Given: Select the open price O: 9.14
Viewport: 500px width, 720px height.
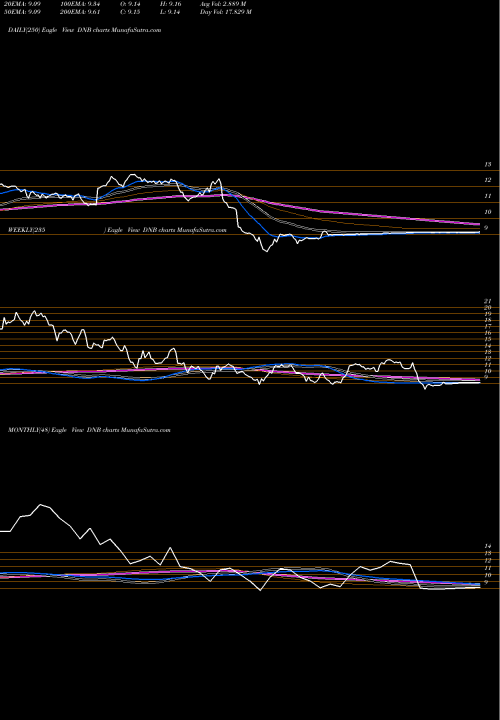Looking at the screenshot, I should click(x=131, y=4).
